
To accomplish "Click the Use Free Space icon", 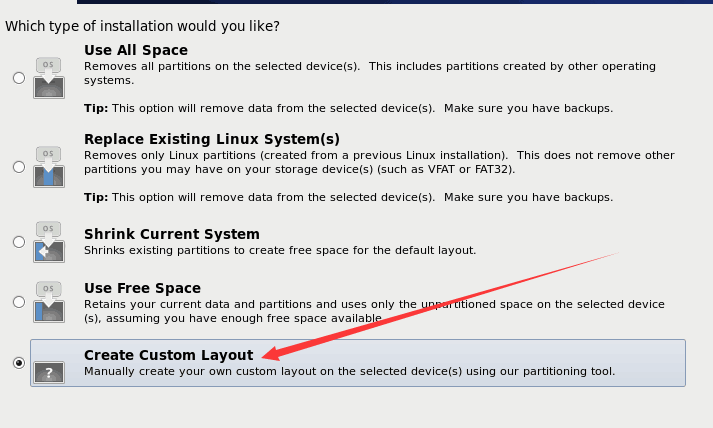I will pyautogui.click(x=48, y=301).
